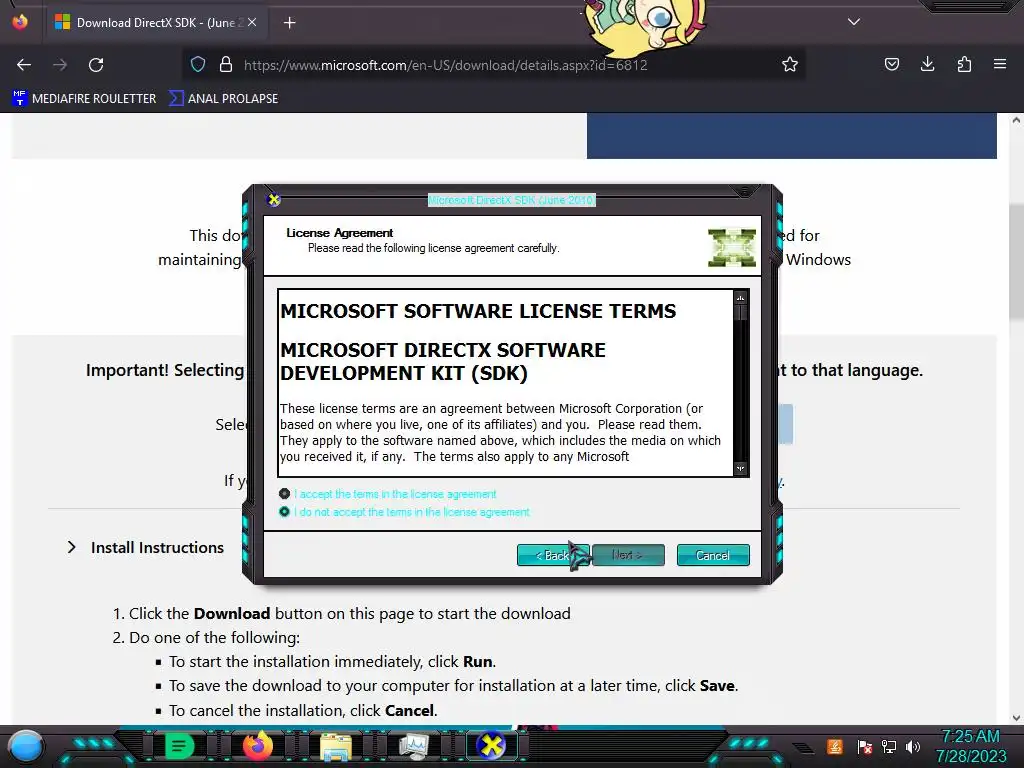1024x768 pixels.
Task: Click the Firefox logo in the title bar
Action: 20,22
